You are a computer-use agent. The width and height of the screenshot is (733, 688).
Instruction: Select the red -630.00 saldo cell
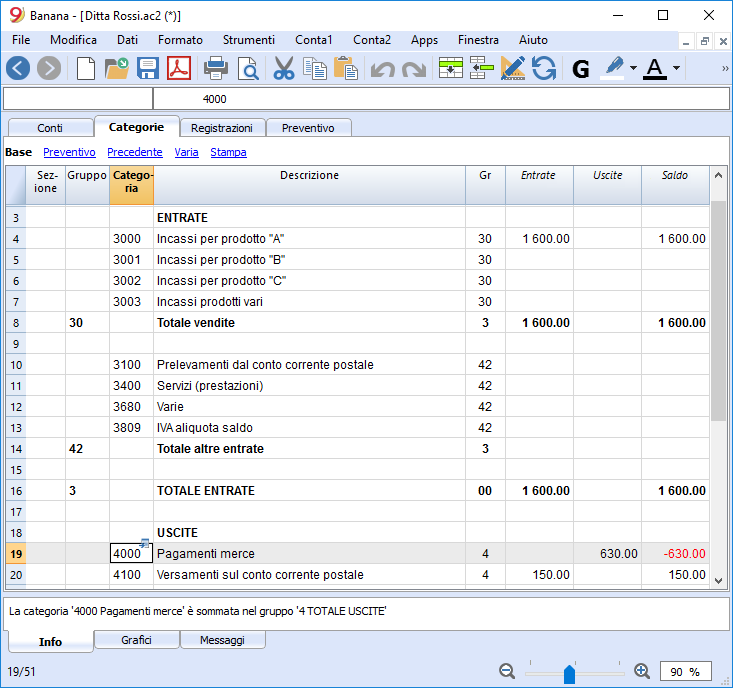point(675,554)
